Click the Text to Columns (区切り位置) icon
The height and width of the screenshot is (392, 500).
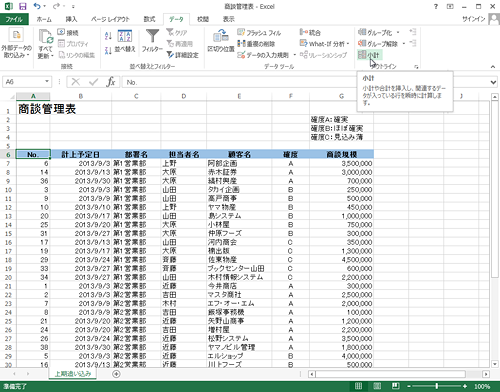(221, 36)
